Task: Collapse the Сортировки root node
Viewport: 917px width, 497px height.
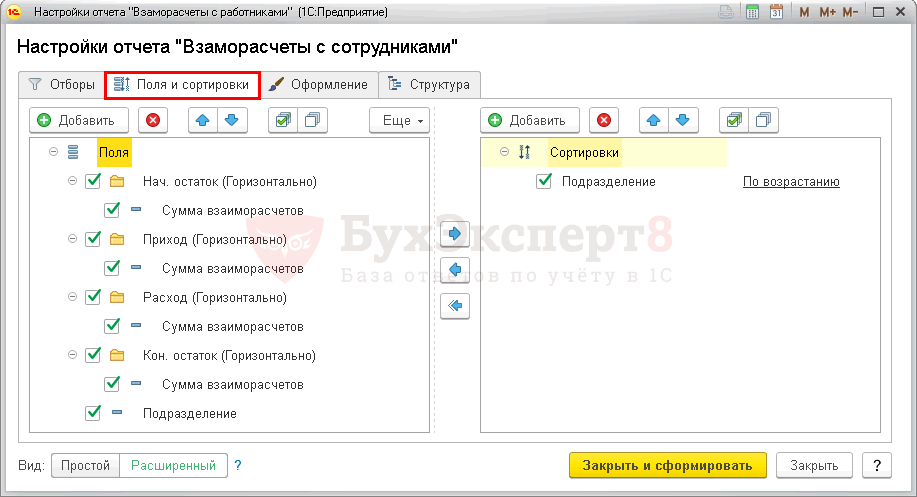Action: click(504, 152)
